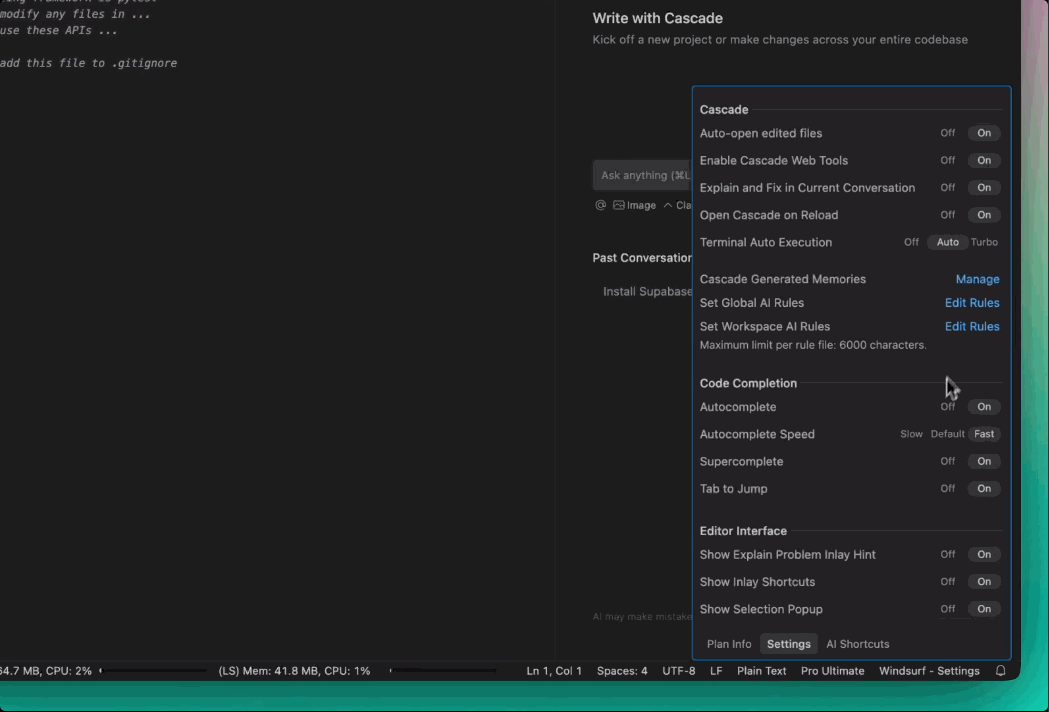Click editor line 'use these APIs ...'
Image resolution: width=1049 pixels, height=712 pixels.
pos(59,30)
